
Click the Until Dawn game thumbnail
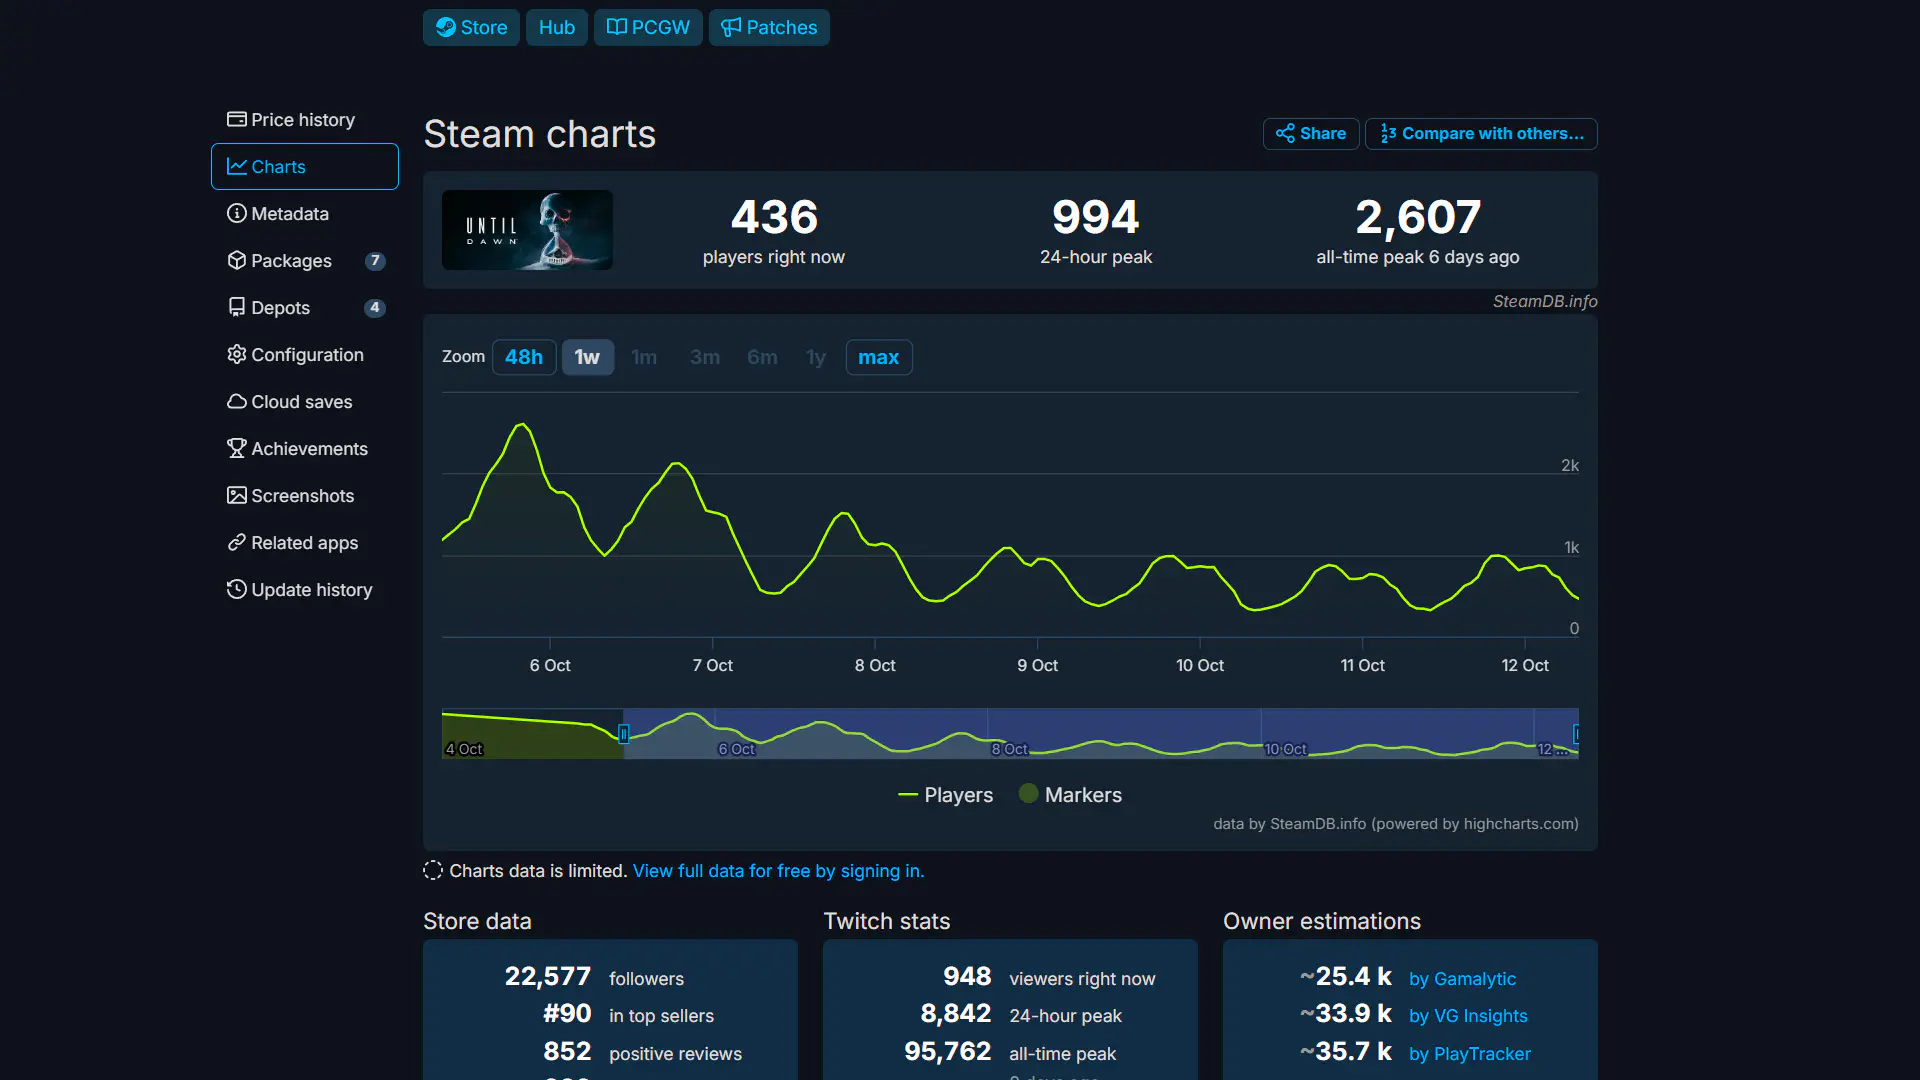click(527, 230)
